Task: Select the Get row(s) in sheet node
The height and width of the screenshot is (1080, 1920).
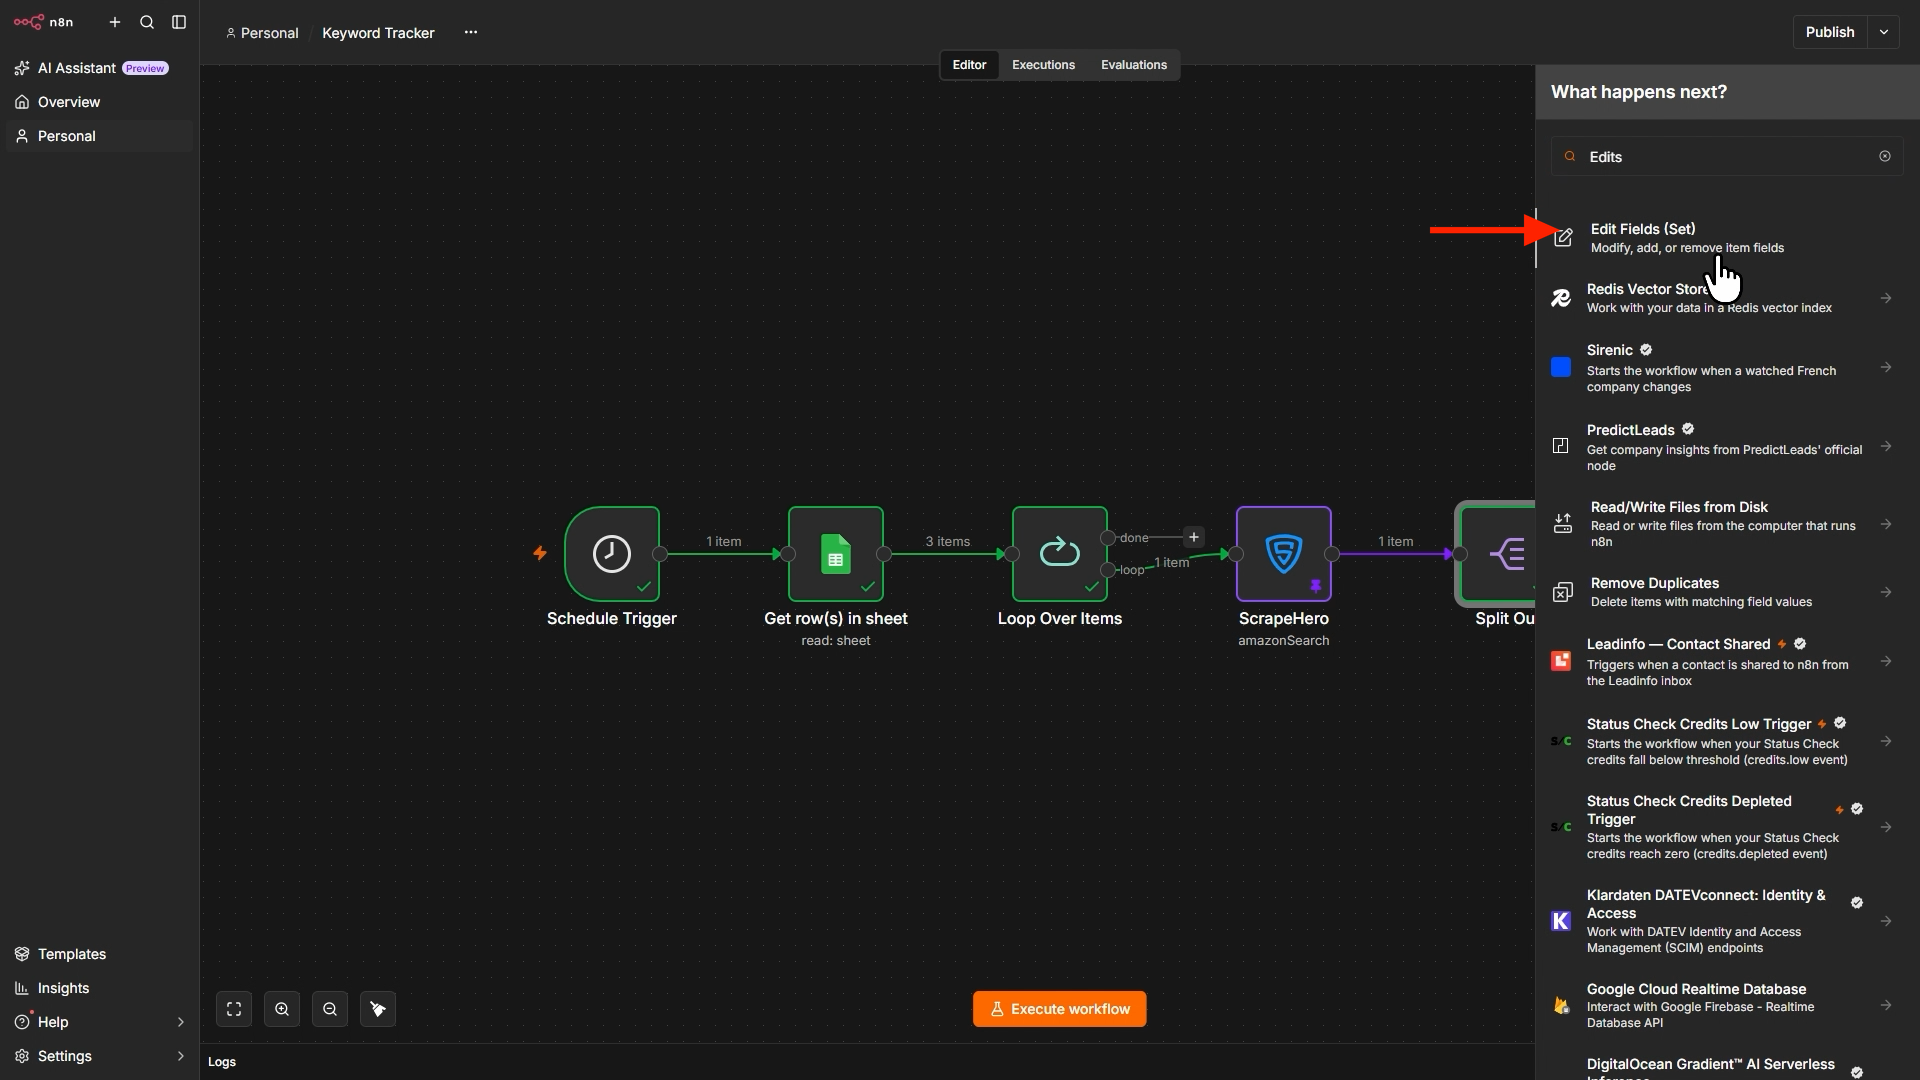Action: [x=836, y=554]
